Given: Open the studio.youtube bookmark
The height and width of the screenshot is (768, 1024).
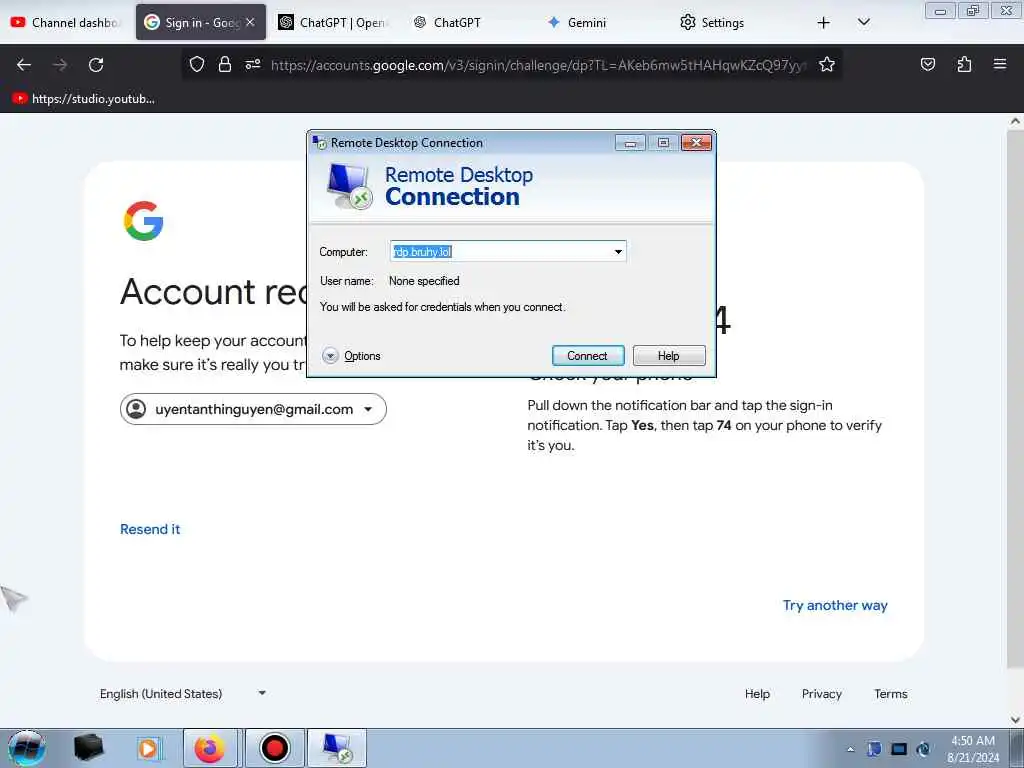Looking at the screenshot, I should point(84,99).
